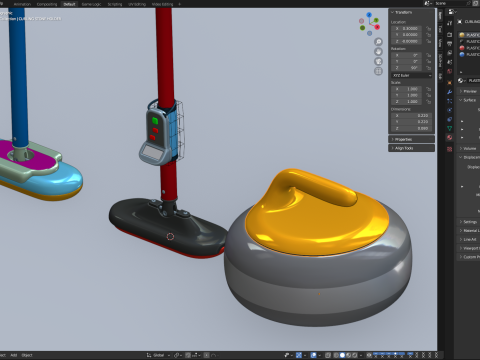This screenshot has height=360, width=480.
Task: Switch to the Video Editing workspace tab
Action: 162,4
